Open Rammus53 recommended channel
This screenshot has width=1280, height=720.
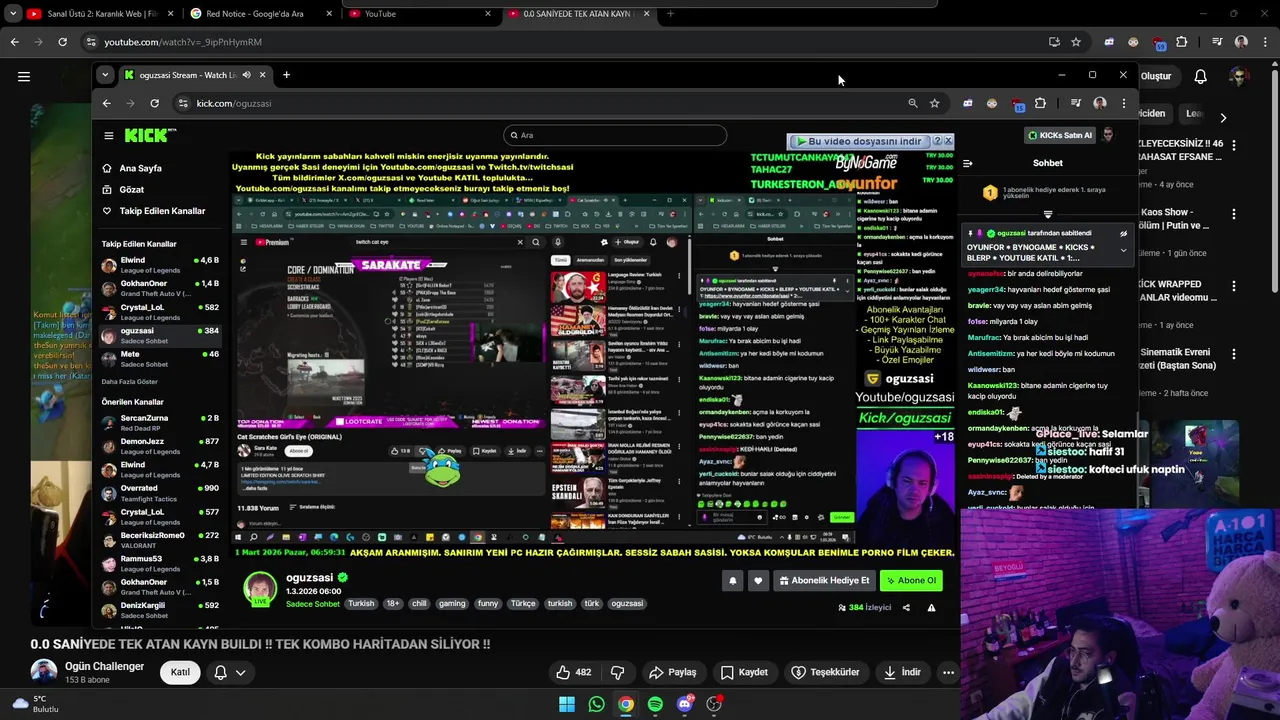click(x=160, y=563)
